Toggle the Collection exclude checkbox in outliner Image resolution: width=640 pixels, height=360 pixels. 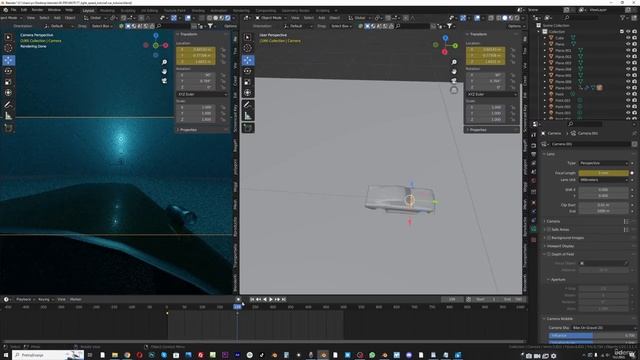pyautogui.click(x=622, y=31)
